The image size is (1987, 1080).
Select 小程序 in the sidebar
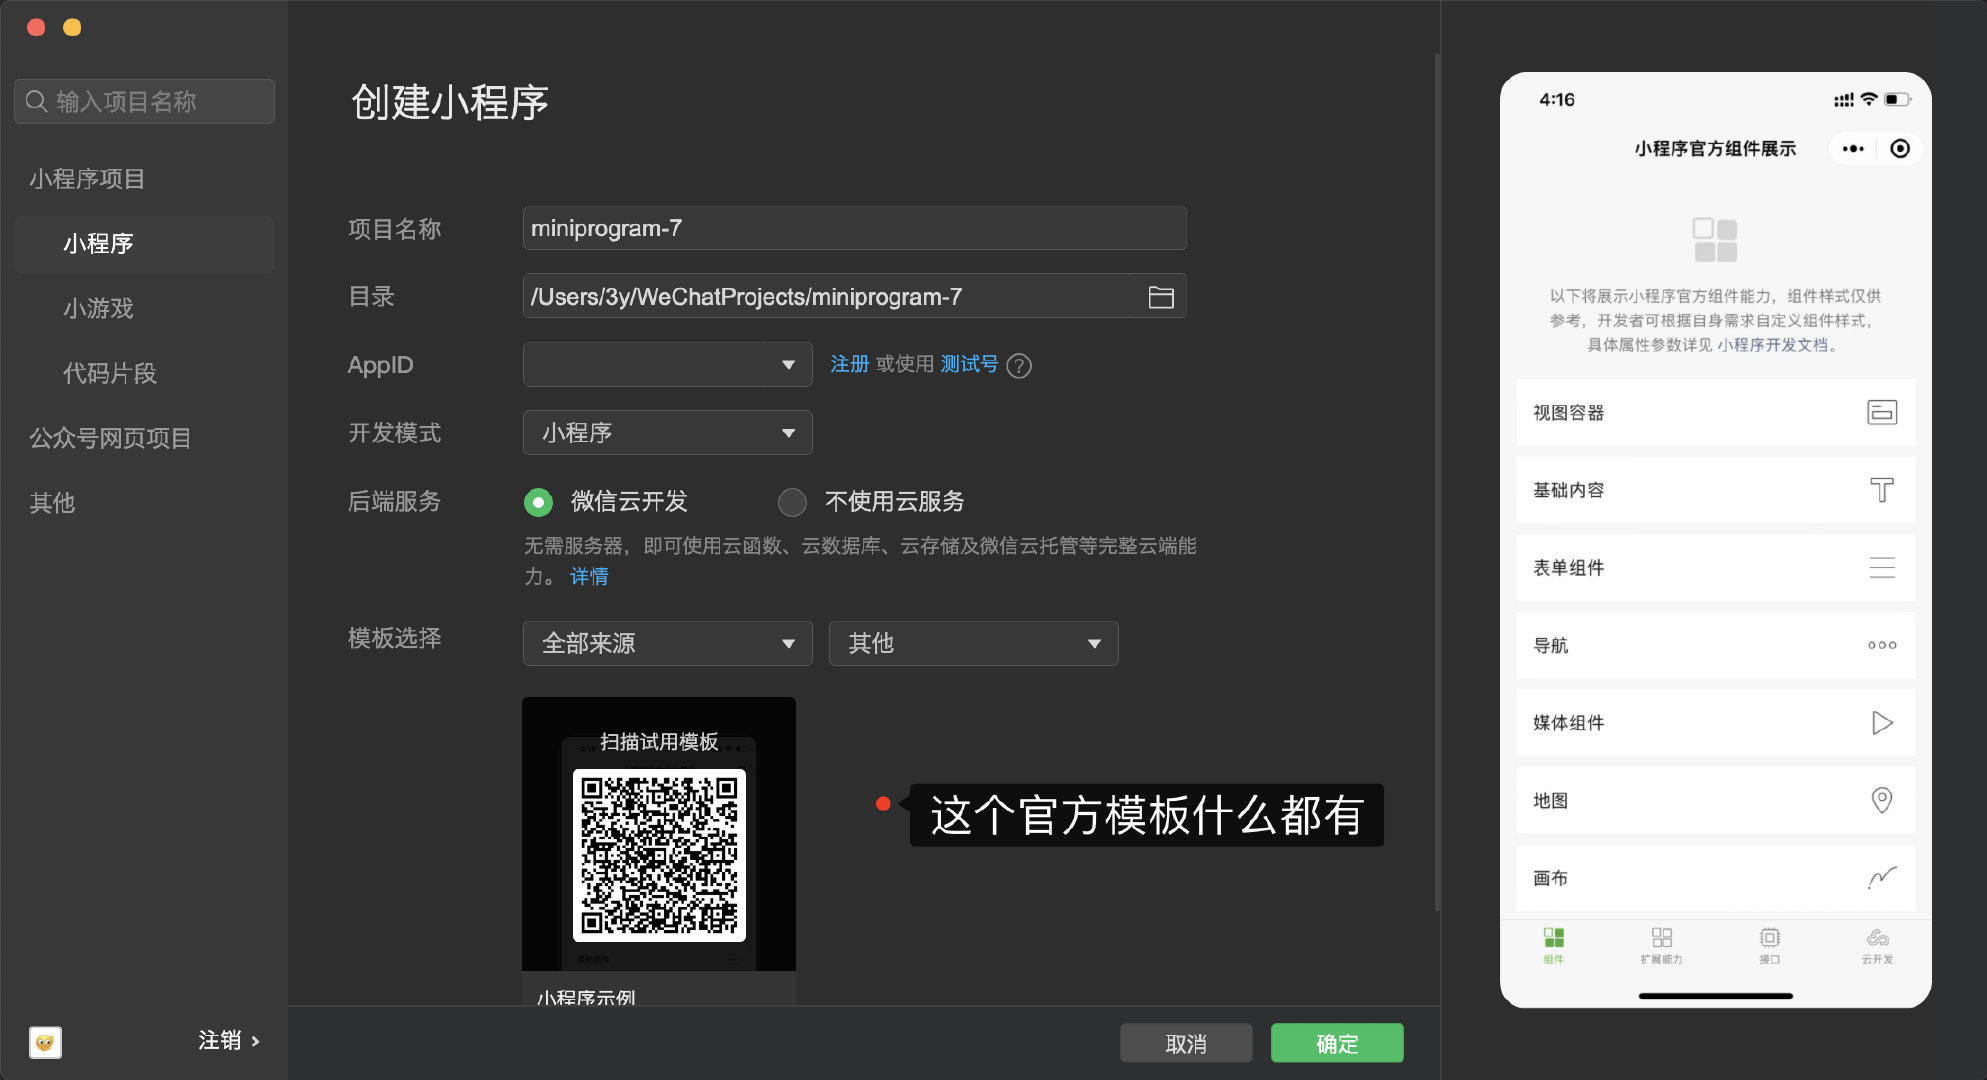coord(144,244)
